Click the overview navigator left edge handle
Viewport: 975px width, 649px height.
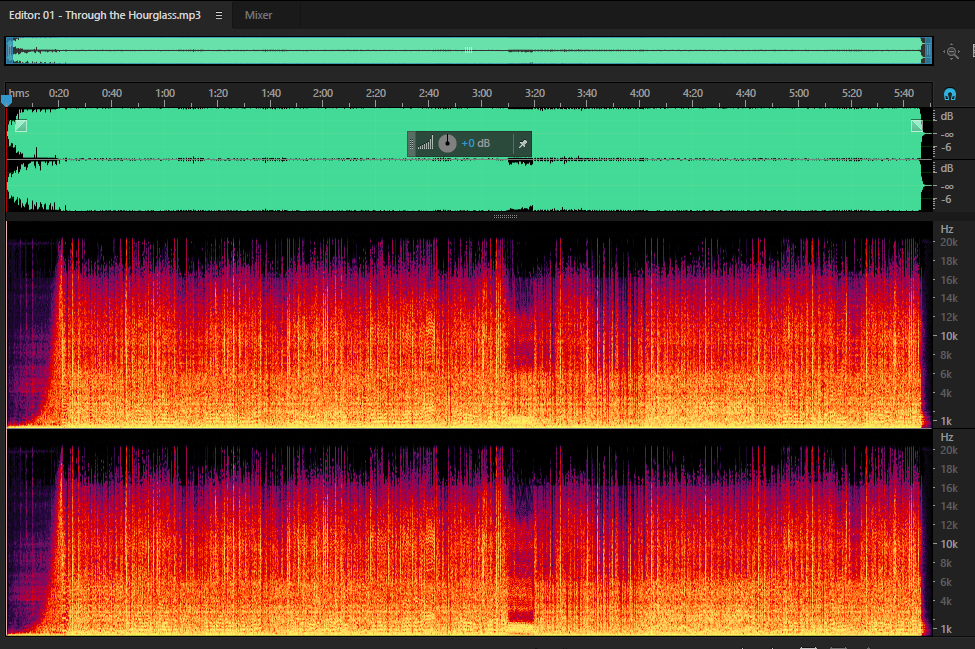pyautogui.click(x=9, y=51)
